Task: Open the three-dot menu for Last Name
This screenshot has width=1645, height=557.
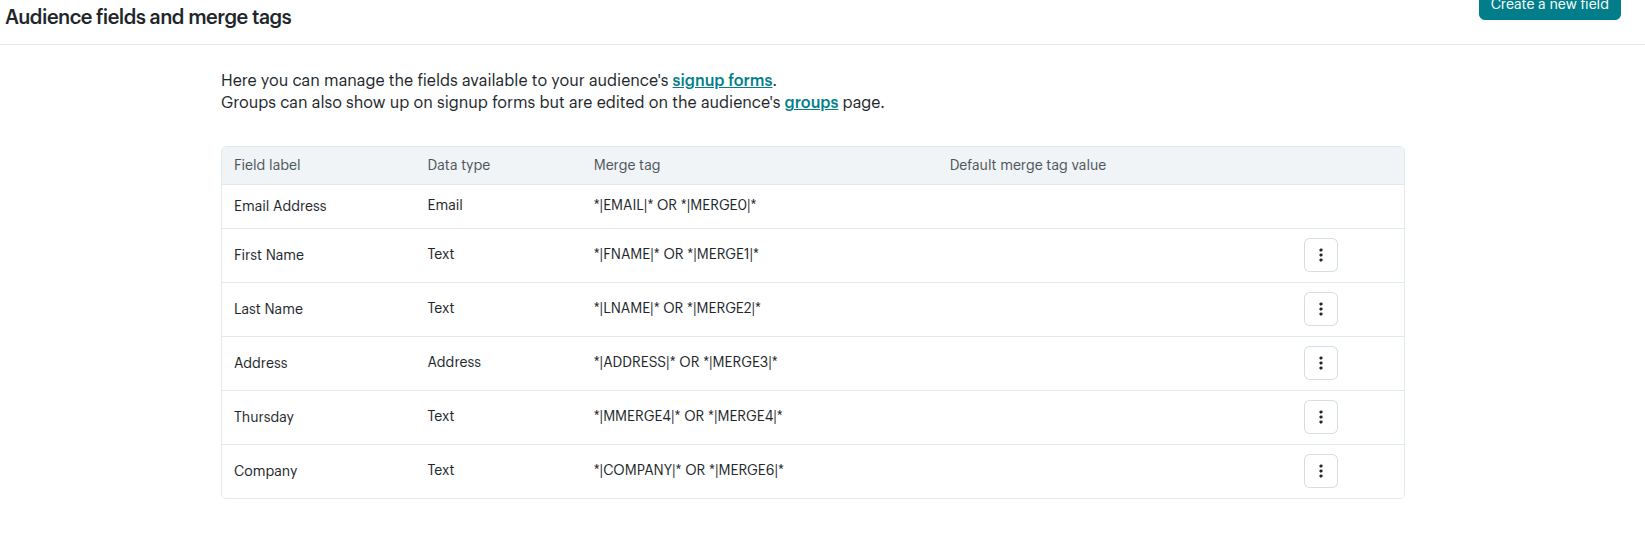Action: (1320, 309)
